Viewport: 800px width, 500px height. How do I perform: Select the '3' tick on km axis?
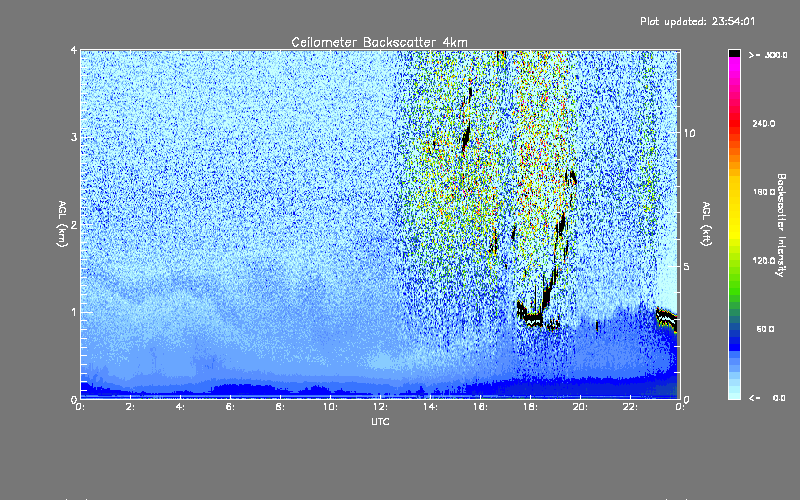click(74, 137)
